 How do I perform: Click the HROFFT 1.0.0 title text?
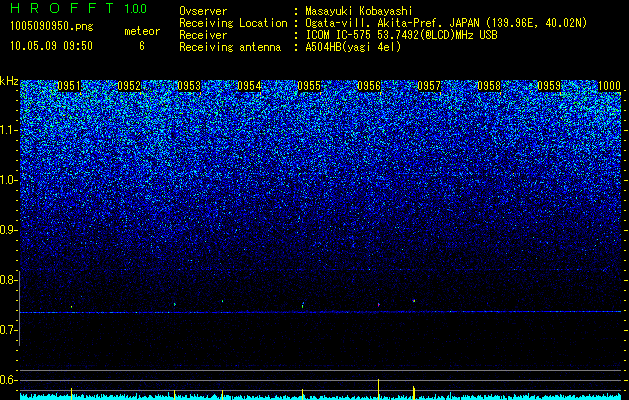(78, 8)
